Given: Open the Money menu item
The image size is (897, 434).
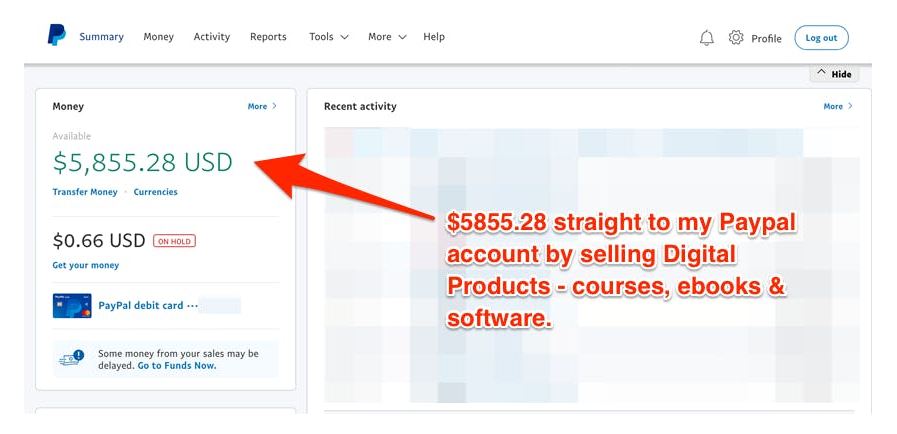Looking at the screenshot, I should (158, 37).
